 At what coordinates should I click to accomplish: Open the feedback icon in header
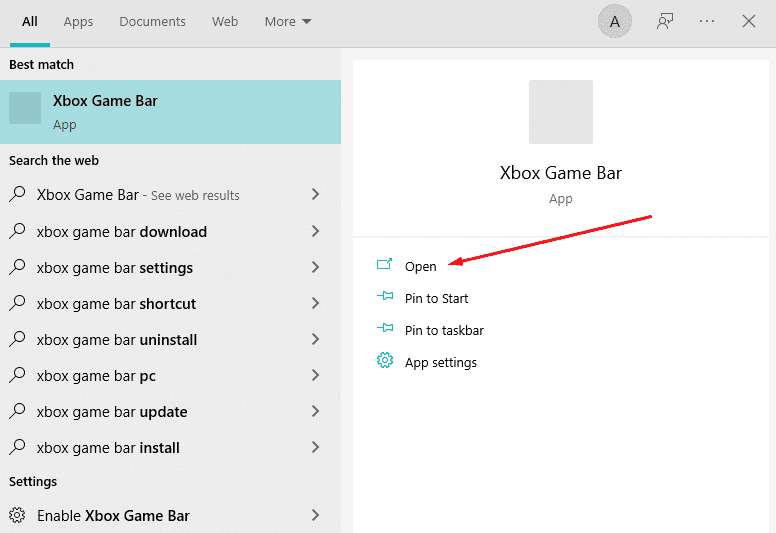click(x=665, y=21)
